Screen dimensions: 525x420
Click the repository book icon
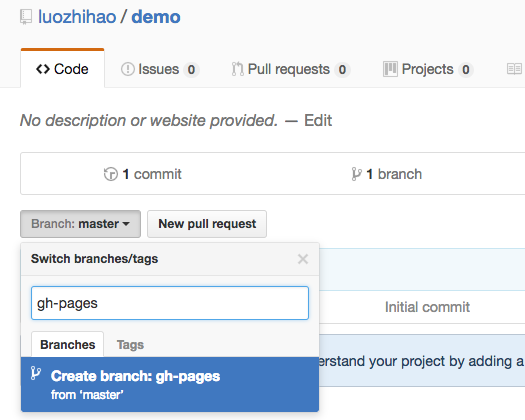pyautogui.click(x=26, y=17)
